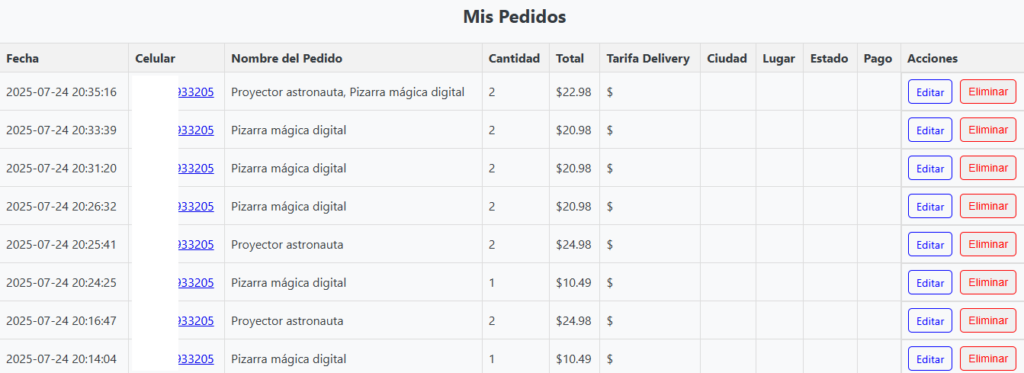This screenshot has height=373, width=1024.
Task: Click Eliminar for the 20:35:16 order
Action: tap(988, 92)
